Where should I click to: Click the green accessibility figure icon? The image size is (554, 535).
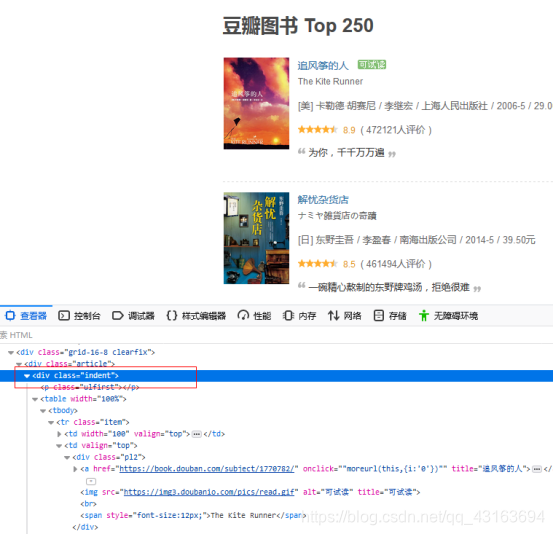[424, 316]
